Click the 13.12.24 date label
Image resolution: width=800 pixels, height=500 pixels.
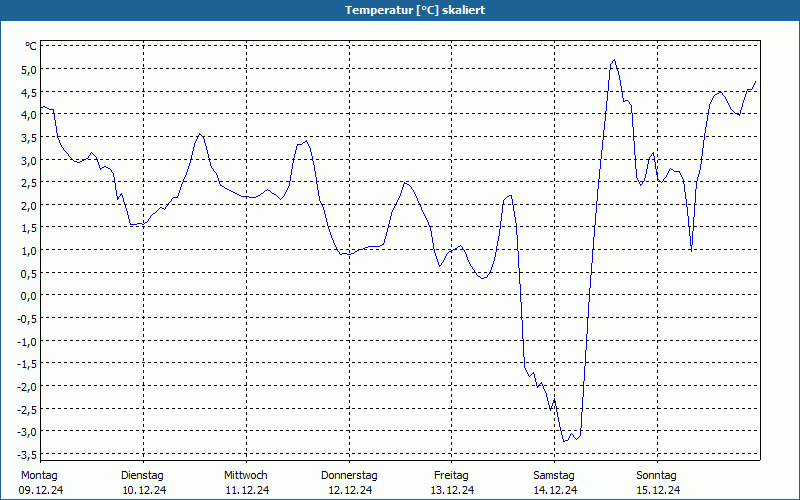point(452,490)
